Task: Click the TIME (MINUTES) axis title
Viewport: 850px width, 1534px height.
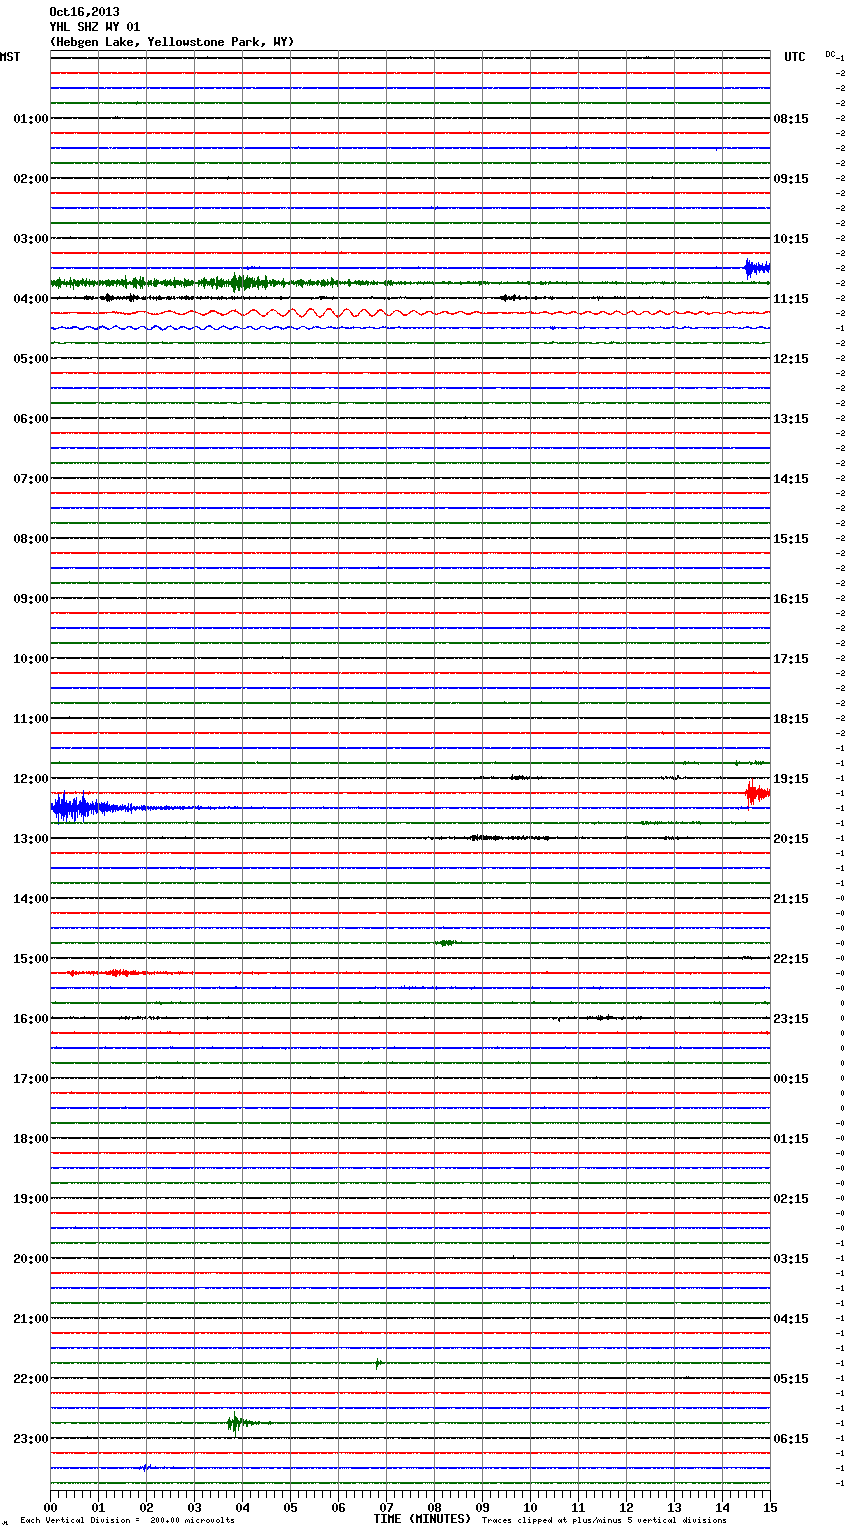Action: coord(422,1519)
